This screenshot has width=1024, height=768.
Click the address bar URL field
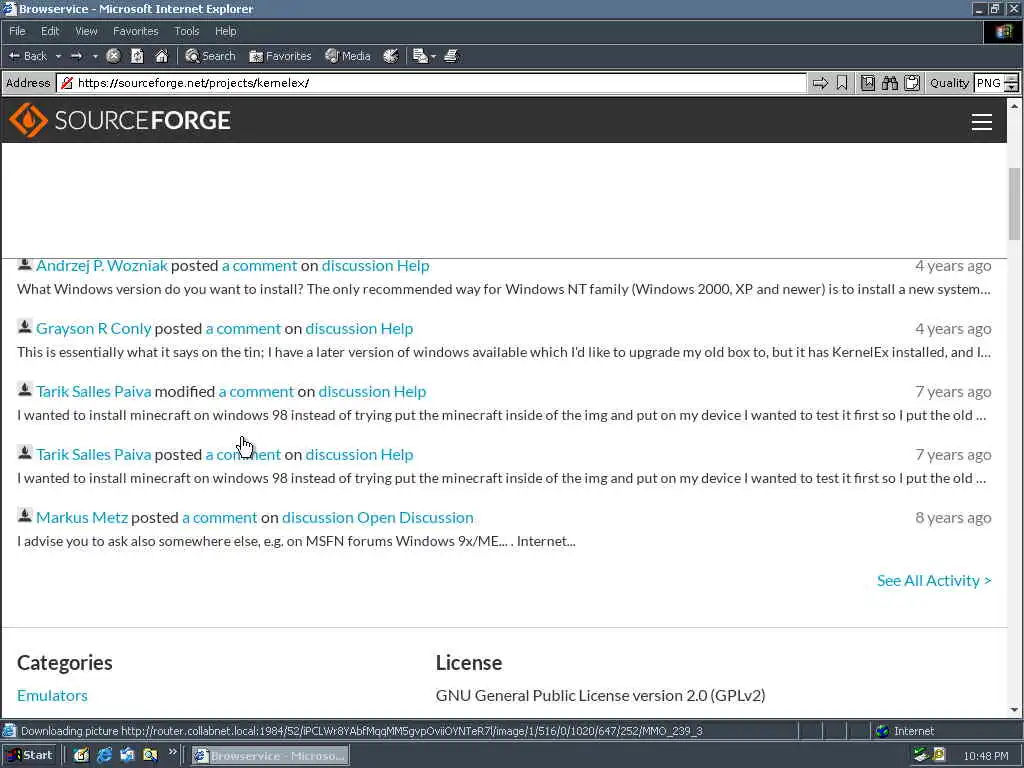point(431,83)
